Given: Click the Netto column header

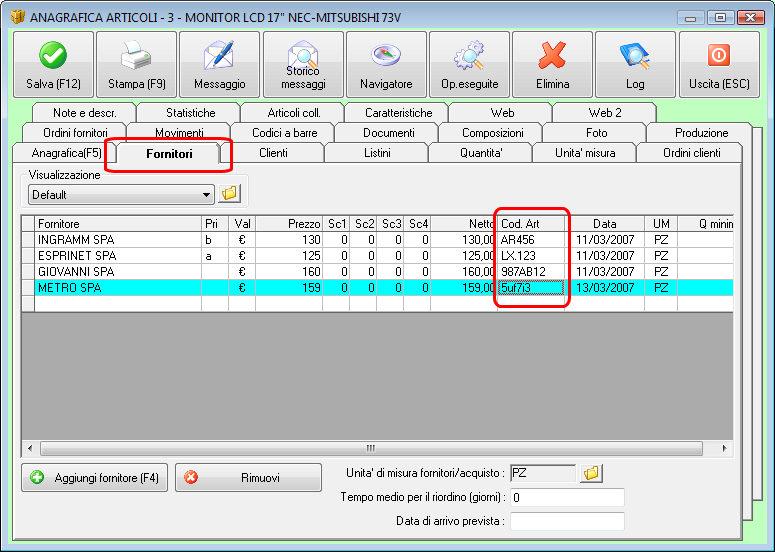Looking at the screenshot, I should pyautogui.click(x=464, y=224).
